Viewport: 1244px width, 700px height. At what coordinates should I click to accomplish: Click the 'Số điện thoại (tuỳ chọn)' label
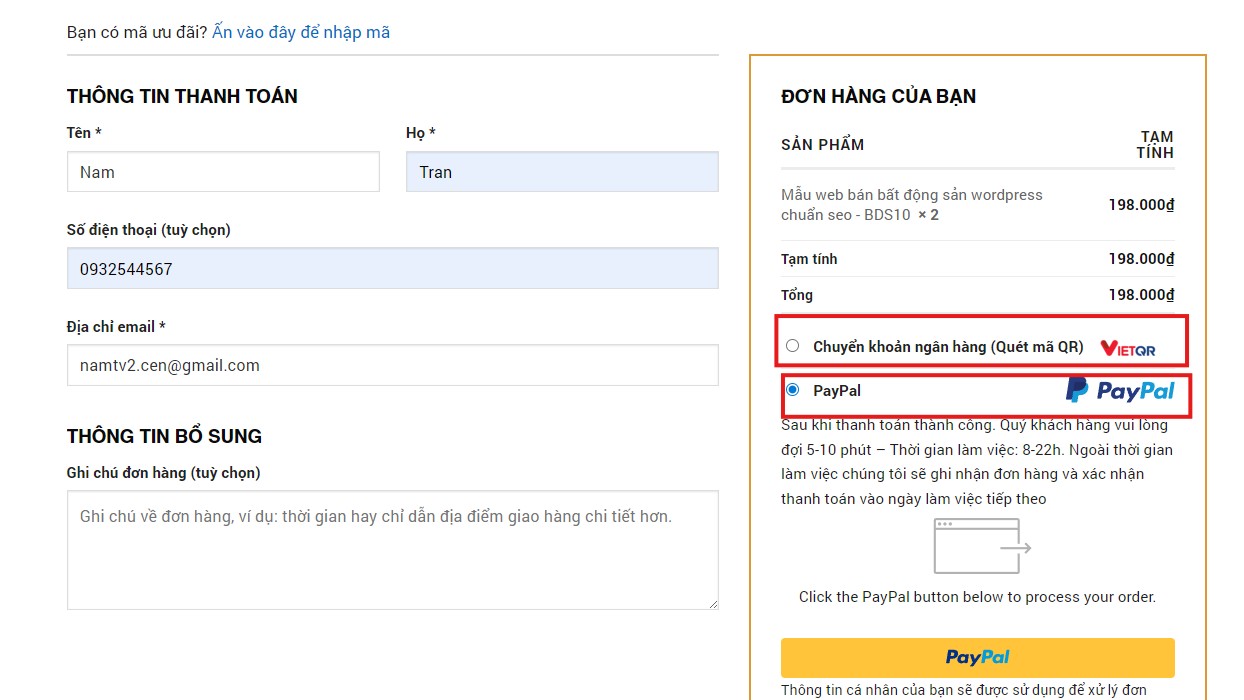coord(148,230)
